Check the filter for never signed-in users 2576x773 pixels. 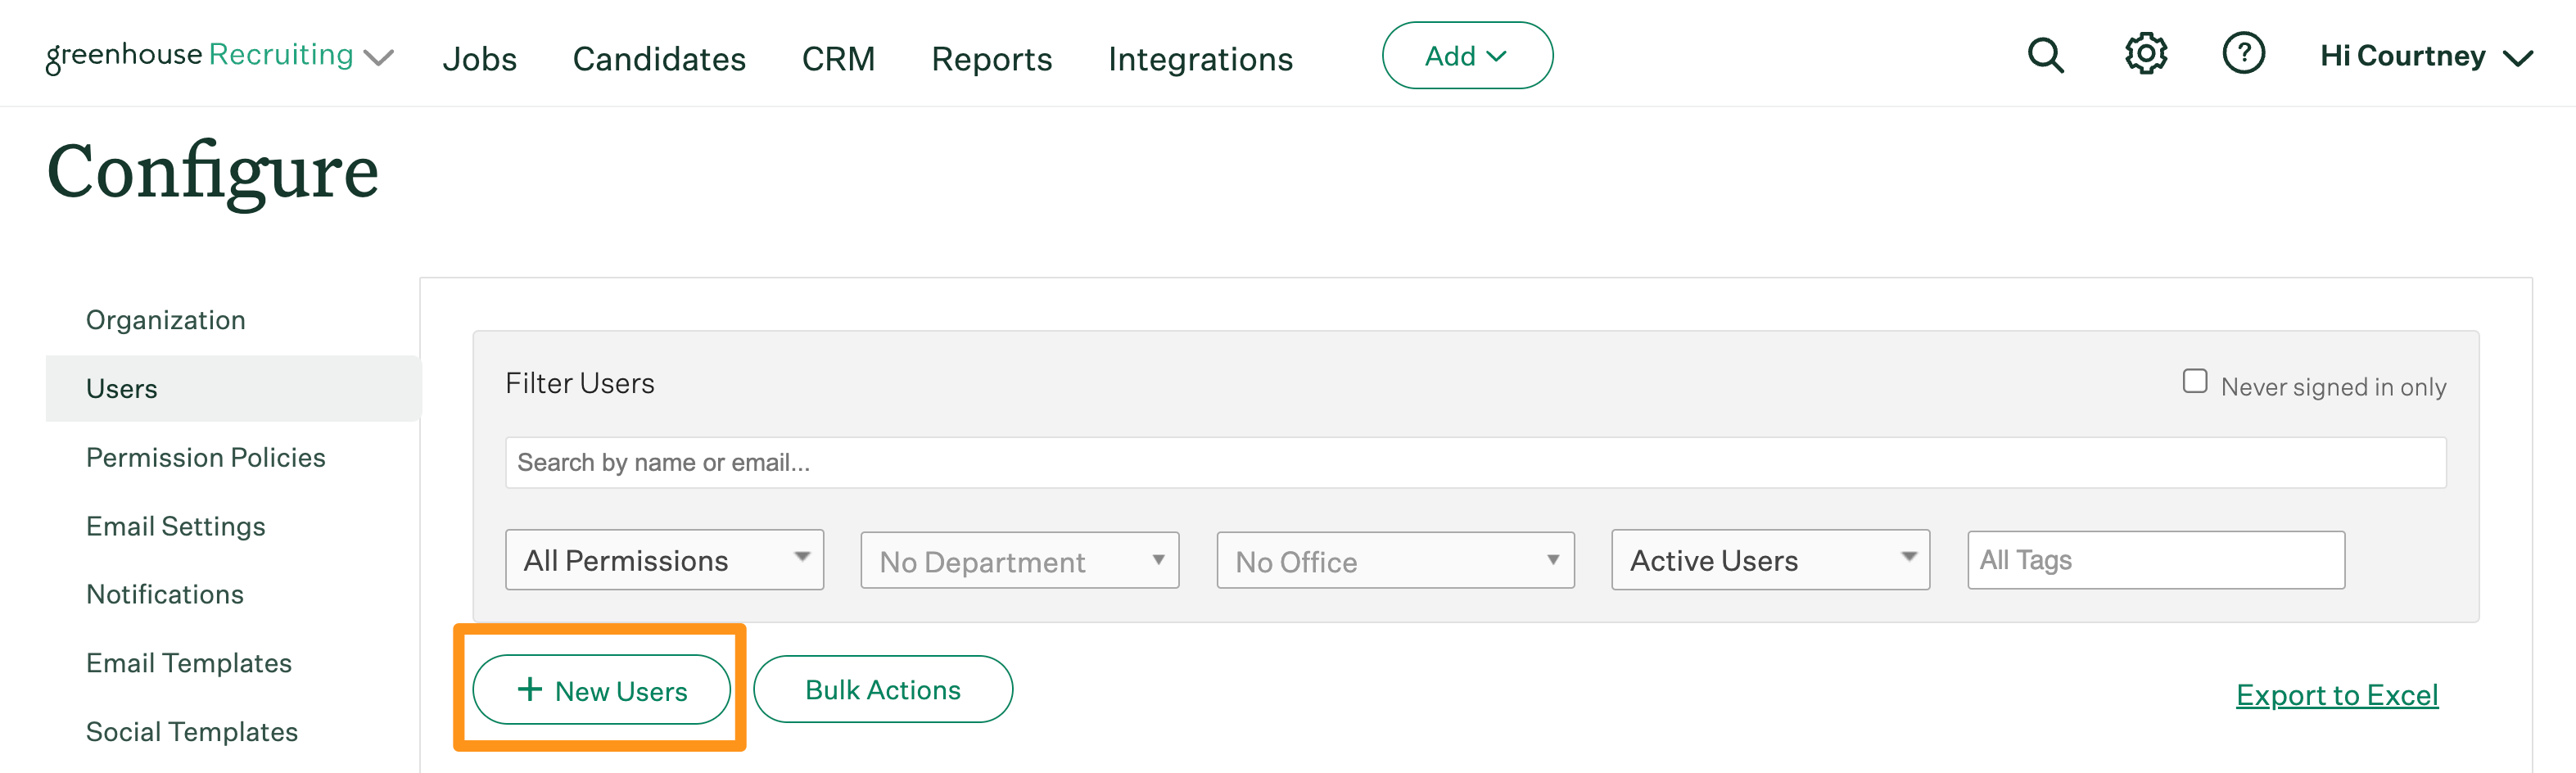tap(2195, 381)
